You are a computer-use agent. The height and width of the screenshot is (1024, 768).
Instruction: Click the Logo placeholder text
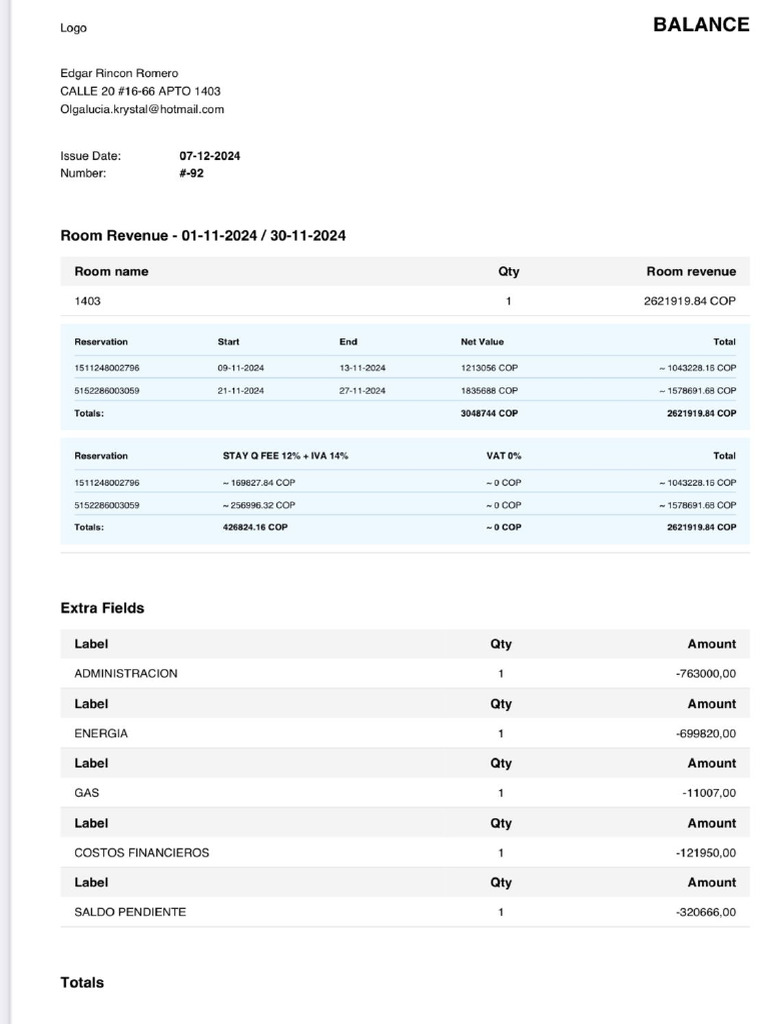click(73, 27)
